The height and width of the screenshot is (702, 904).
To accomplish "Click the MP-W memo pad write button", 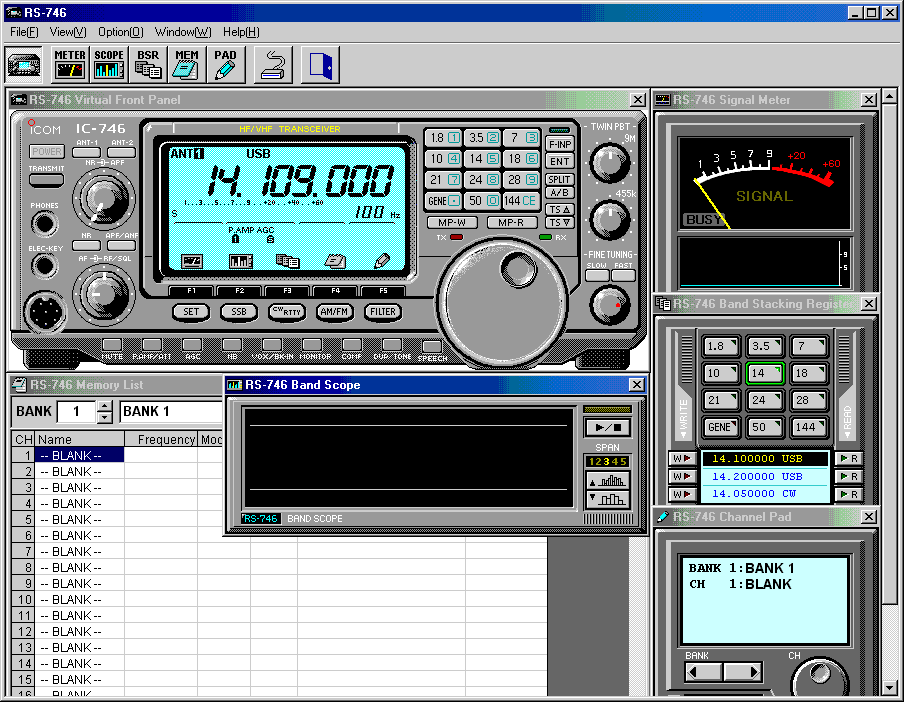I will (452, 222).
